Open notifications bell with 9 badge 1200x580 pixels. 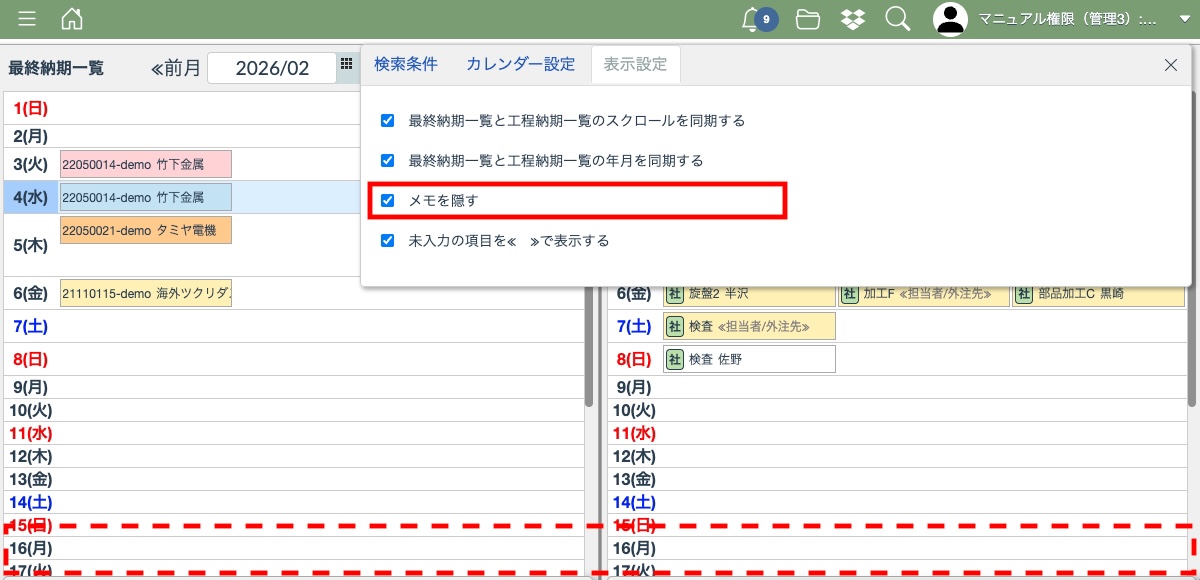coord(752,19)
